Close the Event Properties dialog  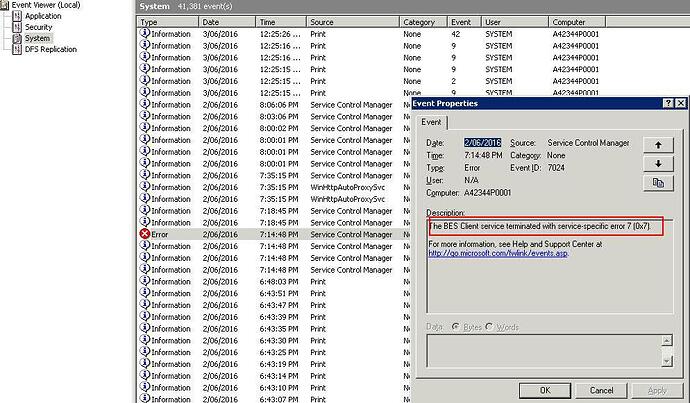(x=680, y=103)
